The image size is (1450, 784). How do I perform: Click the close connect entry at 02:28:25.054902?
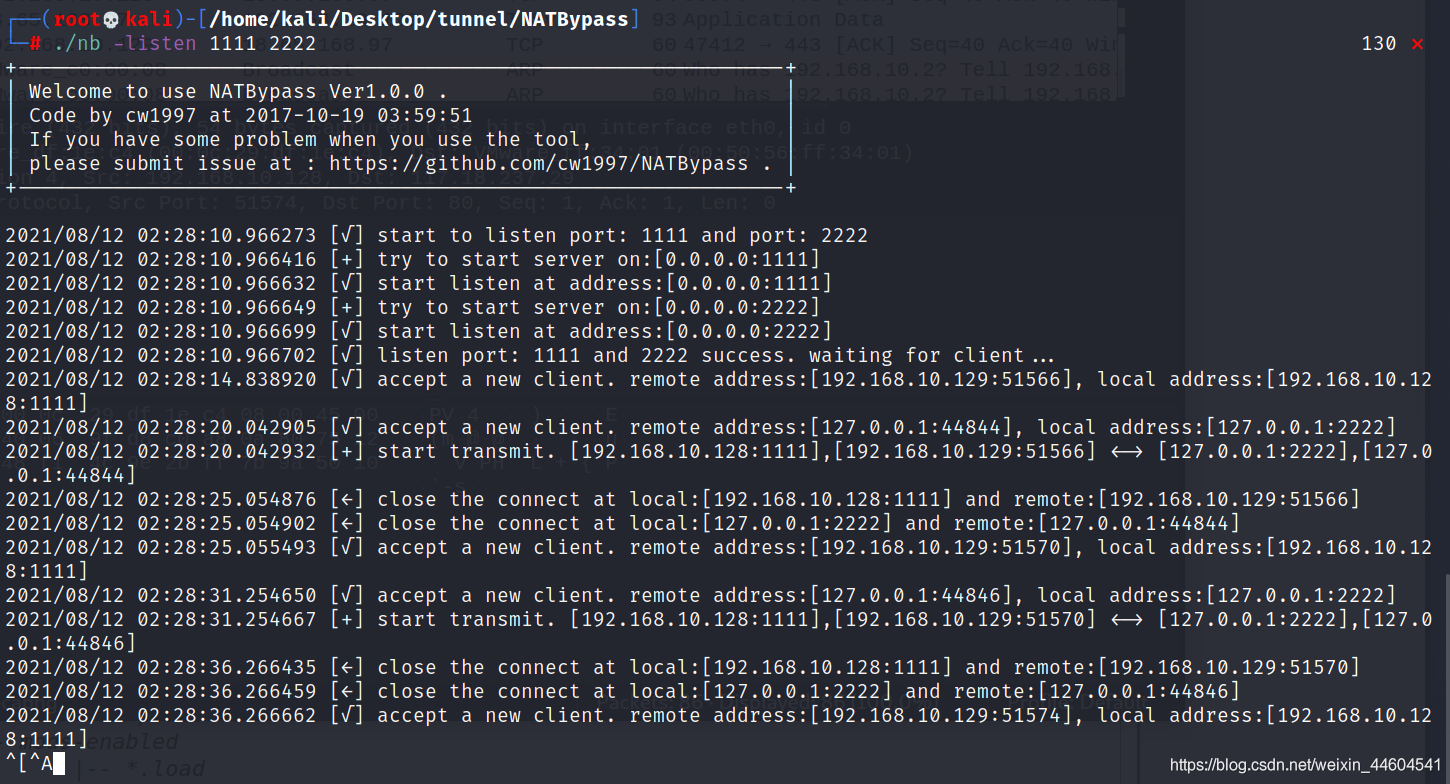pos(623,524)
